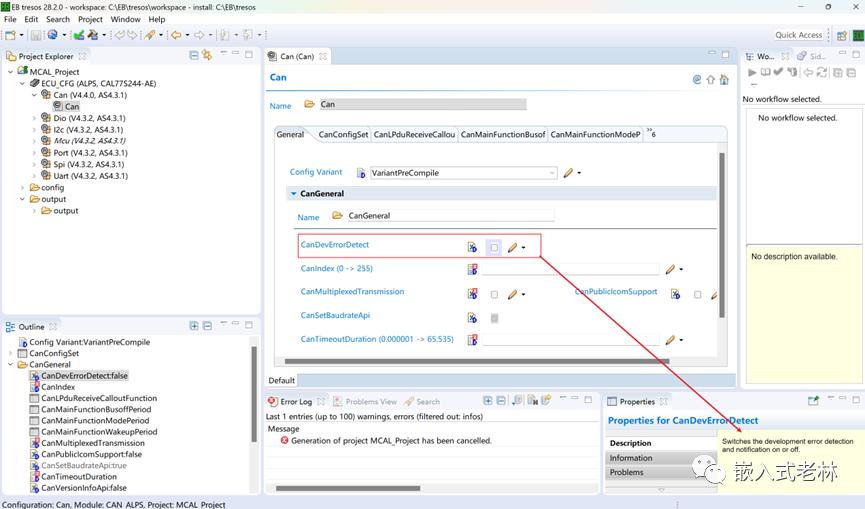Open the Project menu
The width and height of the screenshot is (865, 509).
pos(90,19)
